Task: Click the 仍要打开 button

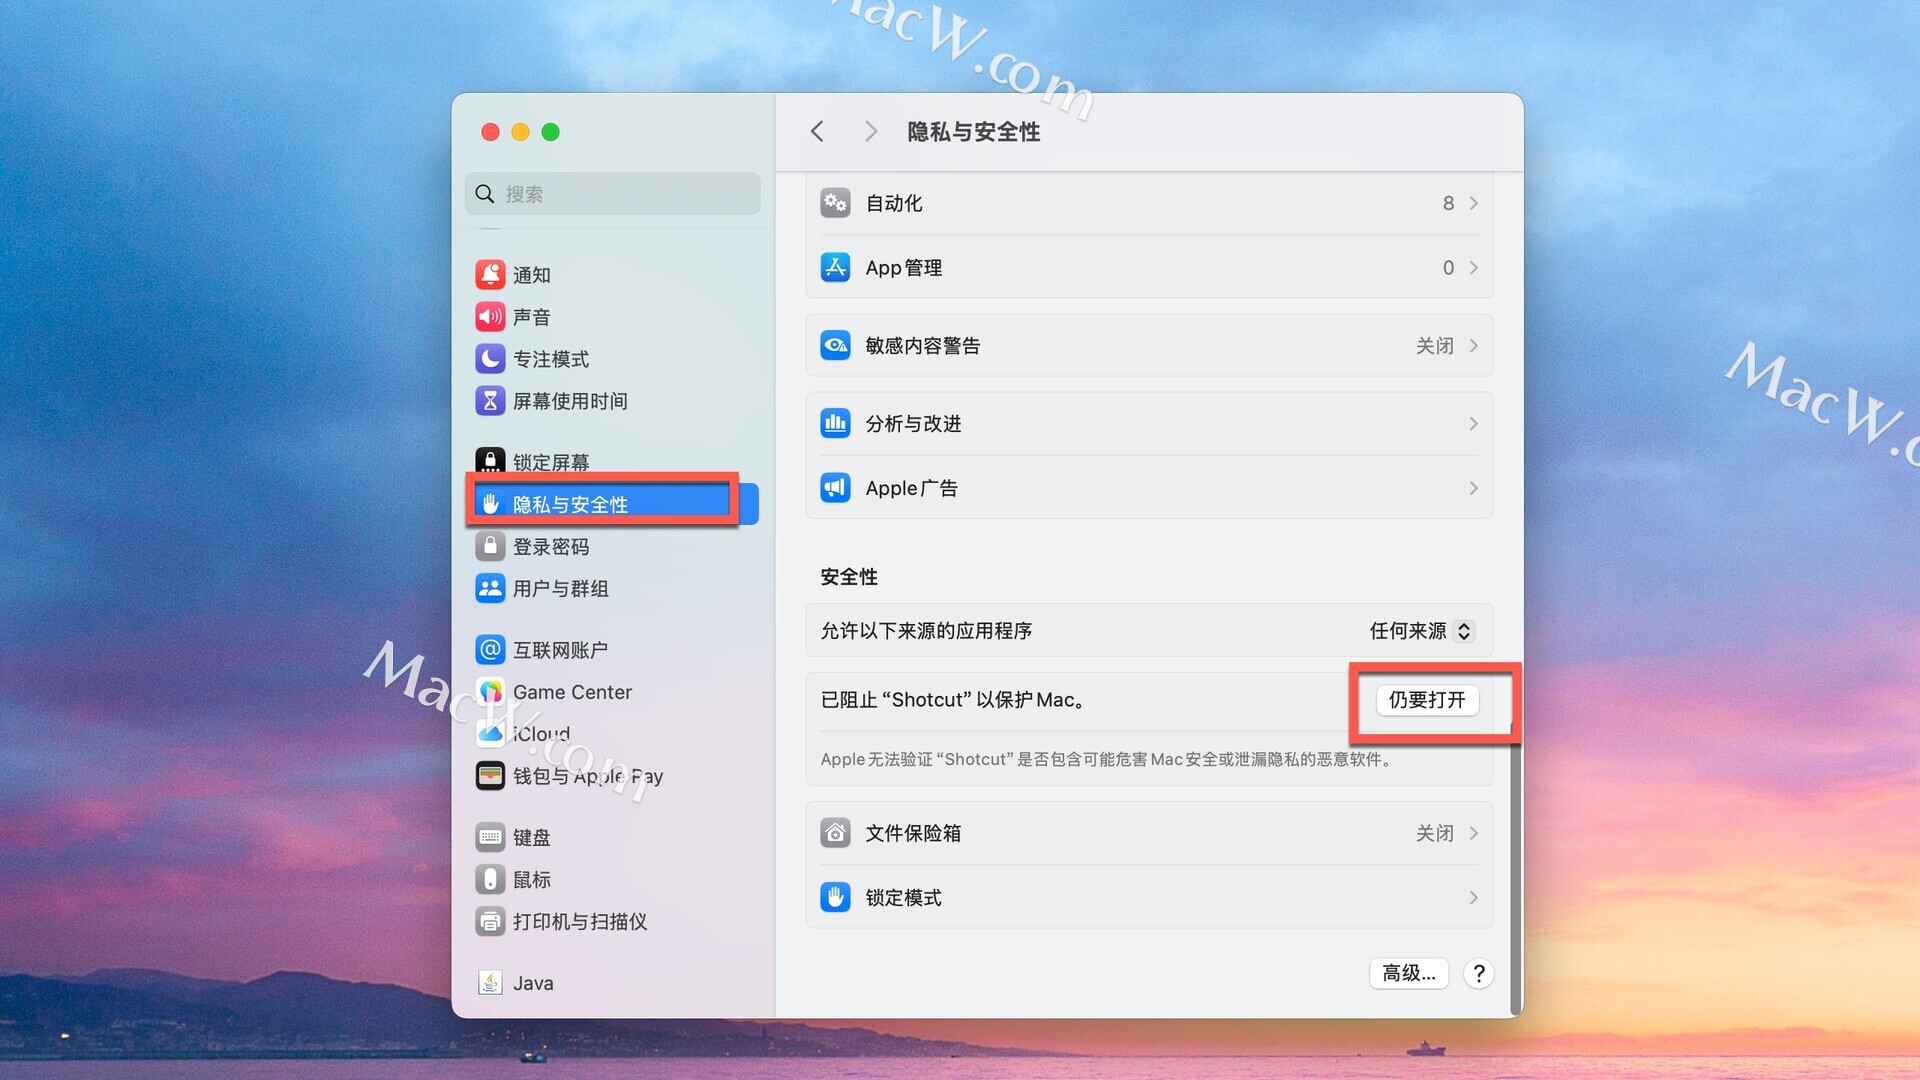Action: point(1427,700)
